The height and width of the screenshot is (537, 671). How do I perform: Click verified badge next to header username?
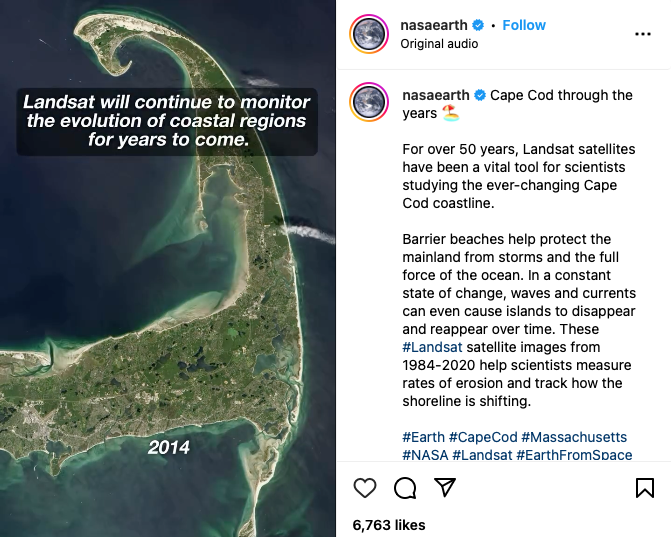[478, 25]
